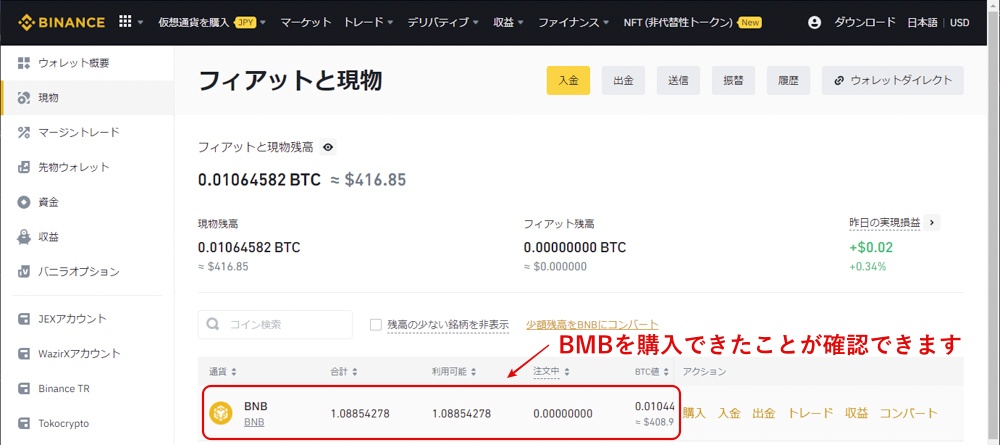Toggle balance visibility eye icon
This screenshot has width=1000, height=445.
[328, 147]
